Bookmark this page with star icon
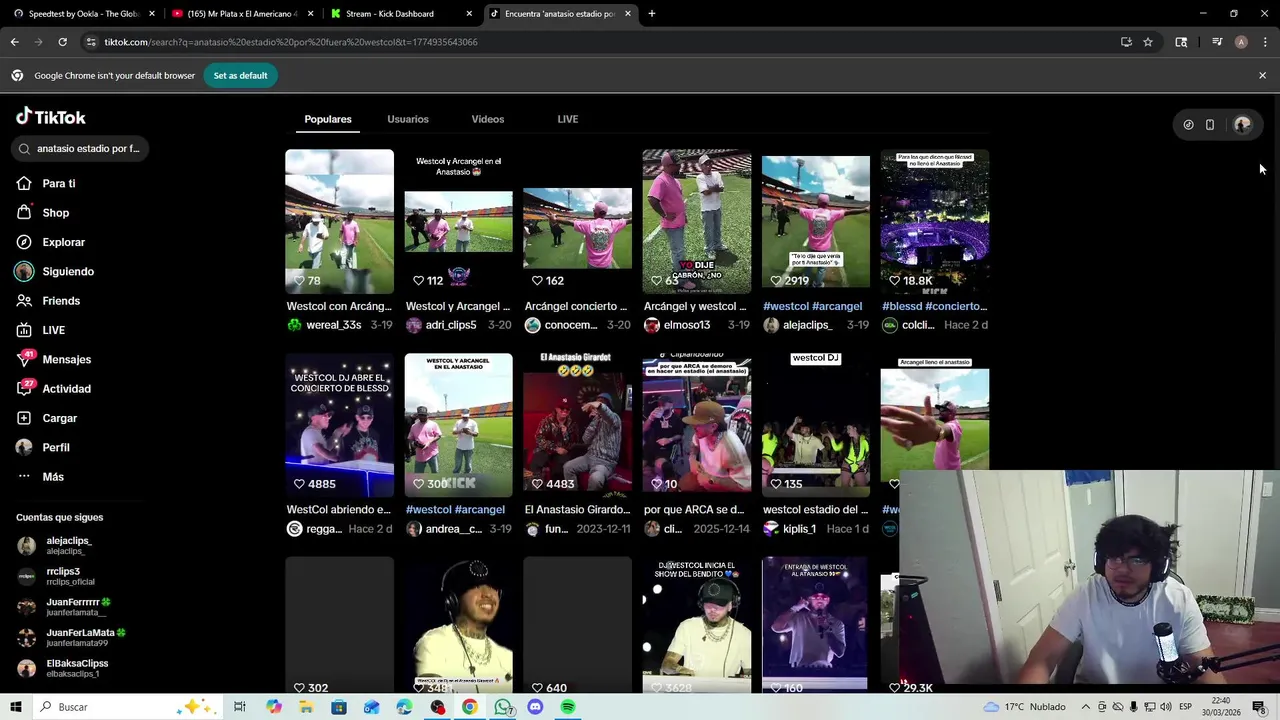This screenshot has height=720, width=1280. point(1148,42)
